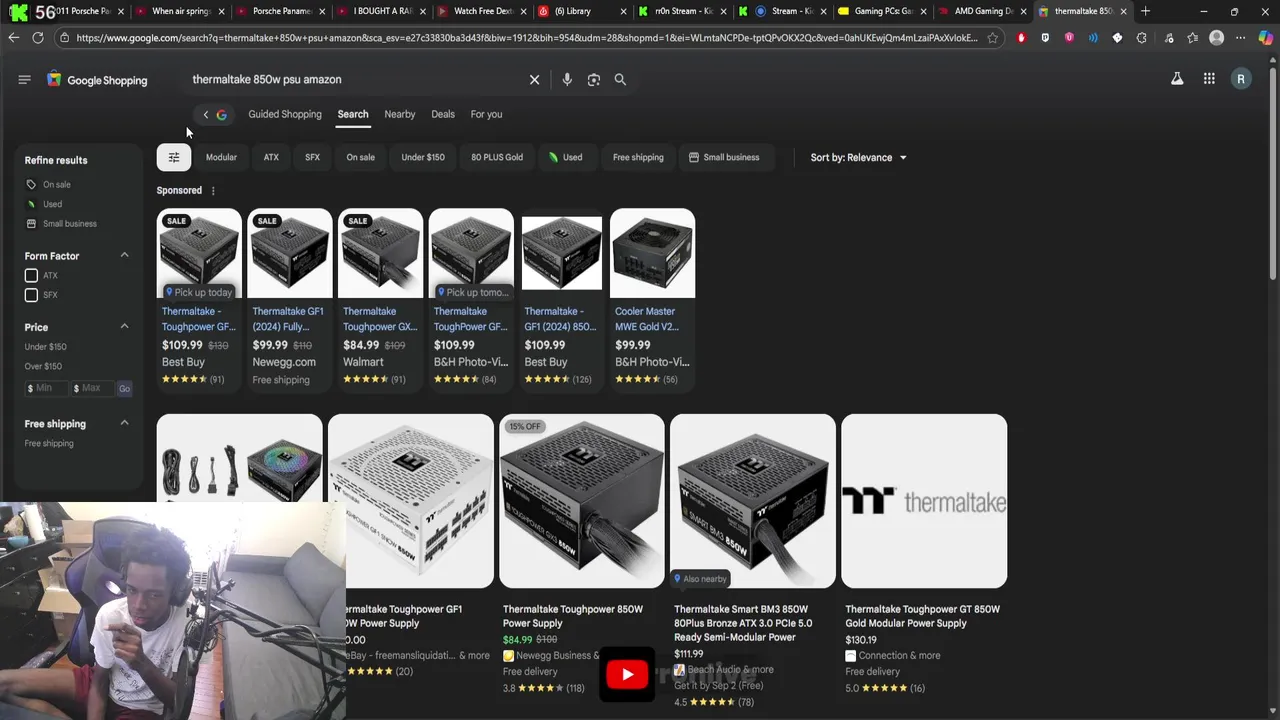Select Over $150 price link

pos(43,366)
